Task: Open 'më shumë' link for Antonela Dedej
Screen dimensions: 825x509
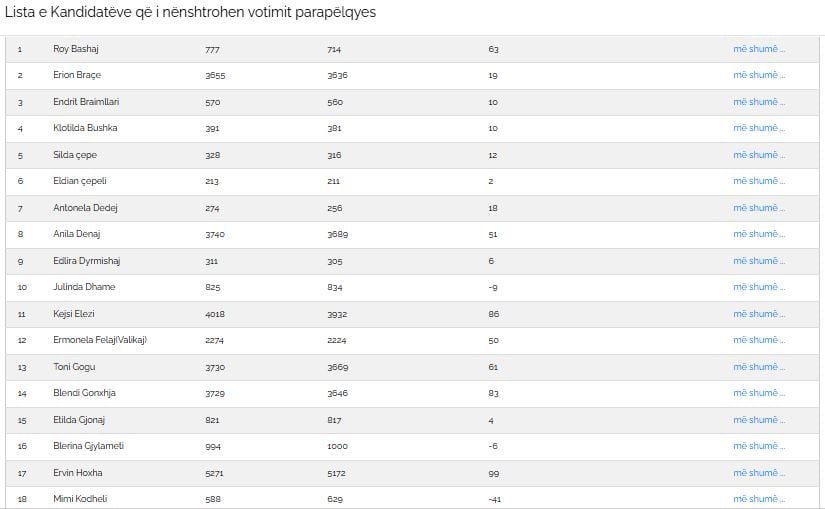Action: coord(759,208)
